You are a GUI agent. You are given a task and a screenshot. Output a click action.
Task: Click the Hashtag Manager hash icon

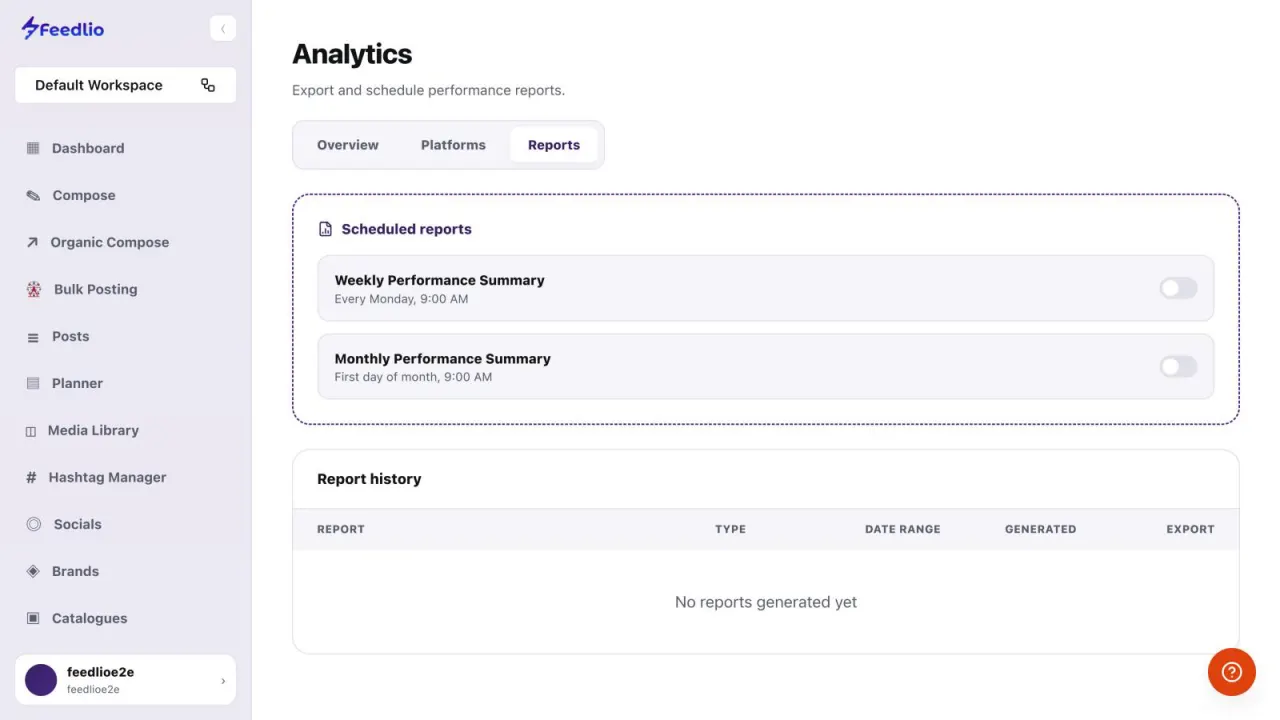pyautogui.click(x=31, y=477)
